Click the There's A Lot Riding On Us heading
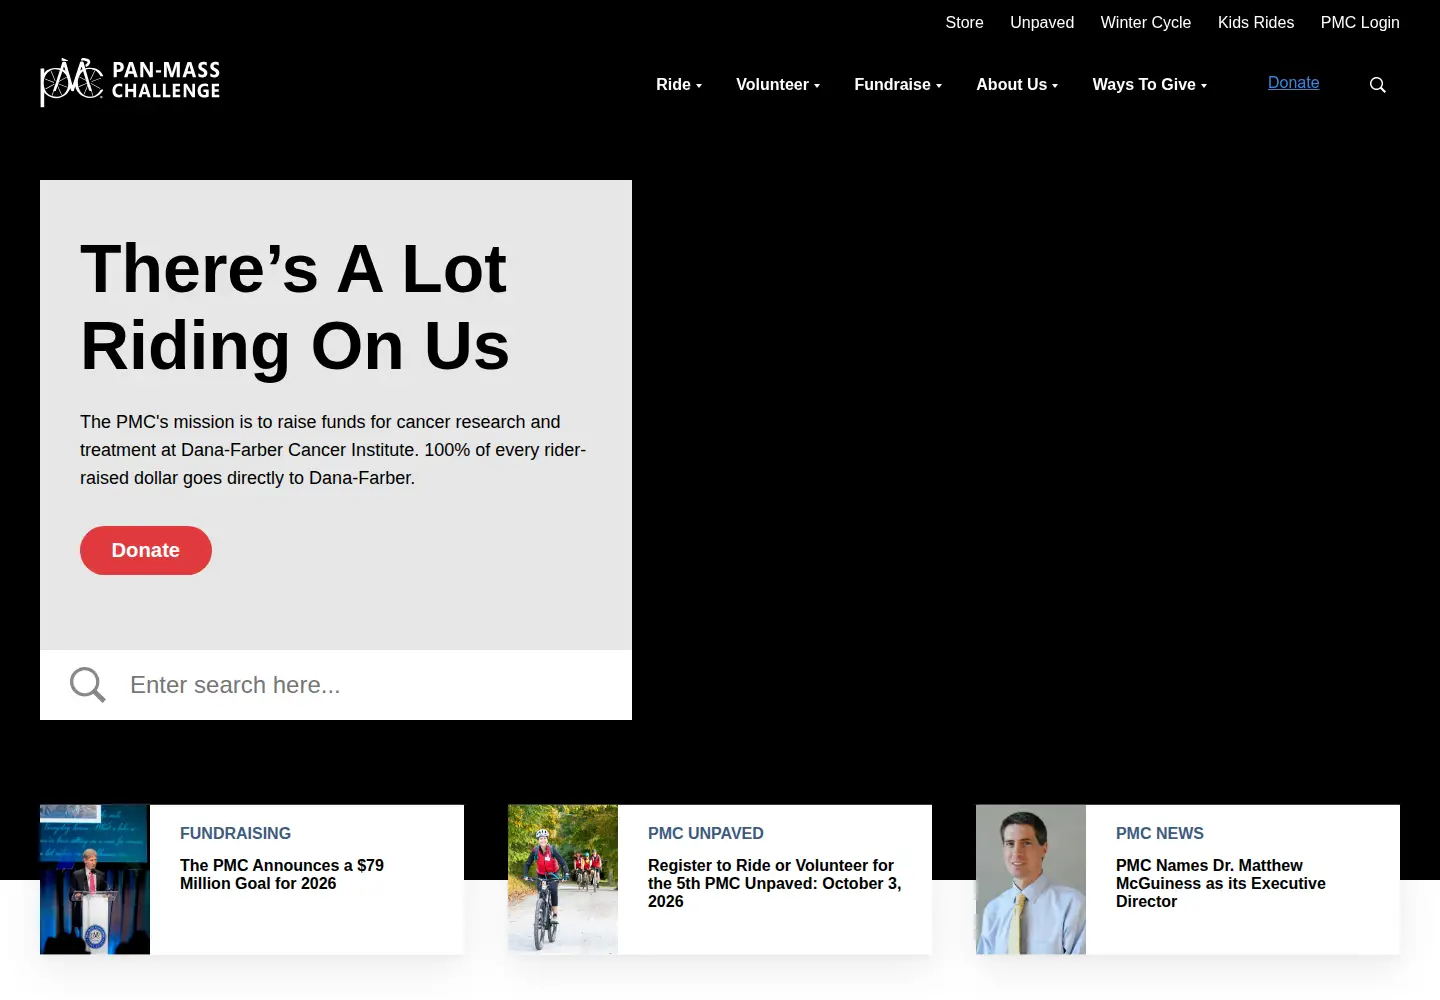The width and height of the screenshot is (1440, 1000). (295, 307)
